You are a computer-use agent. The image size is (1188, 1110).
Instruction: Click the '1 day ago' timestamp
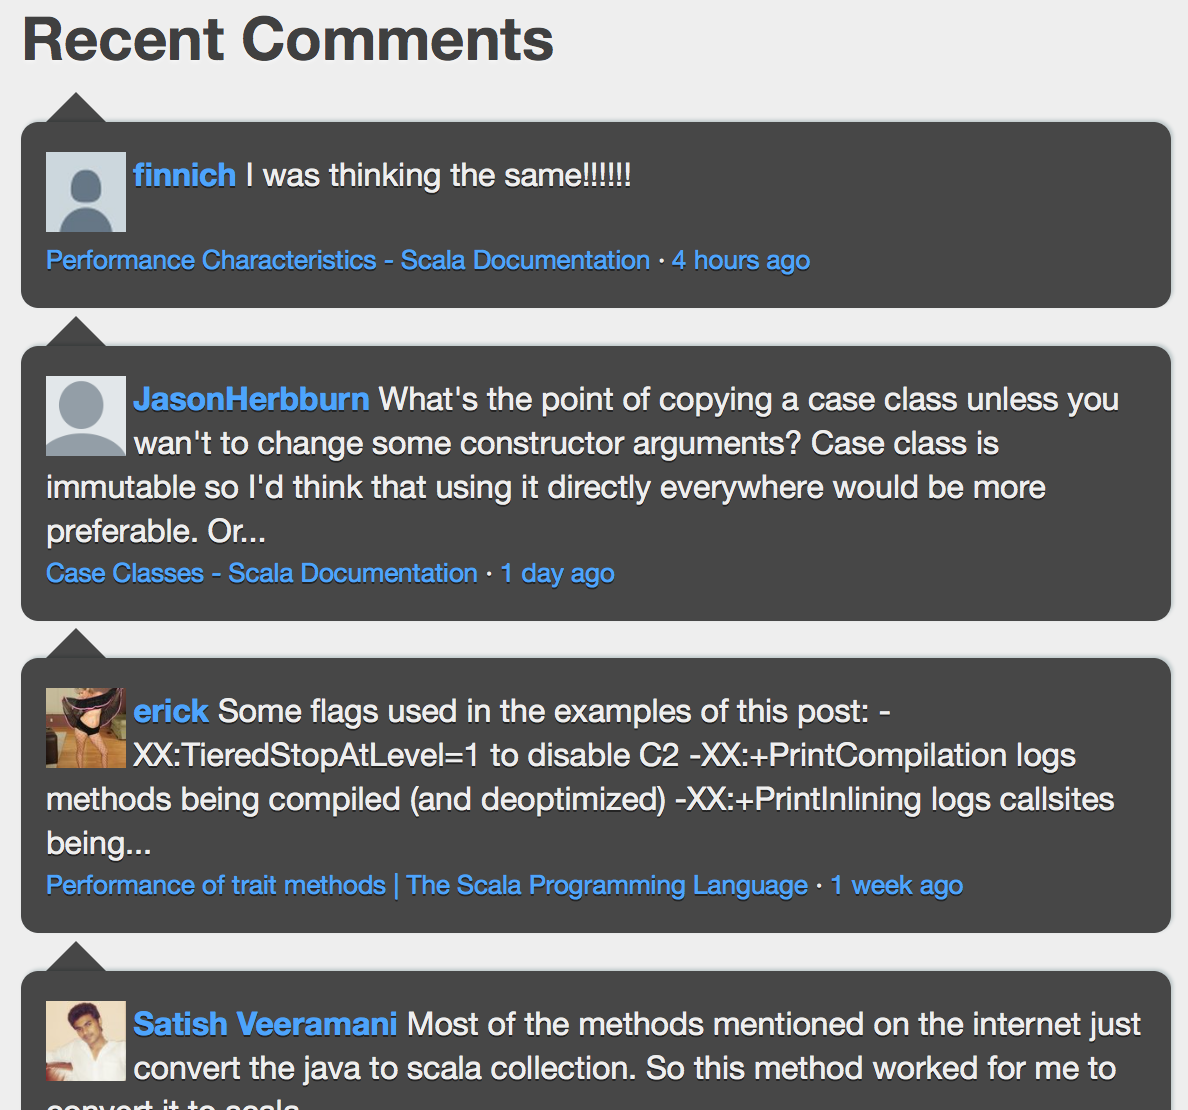click(558, 574)
